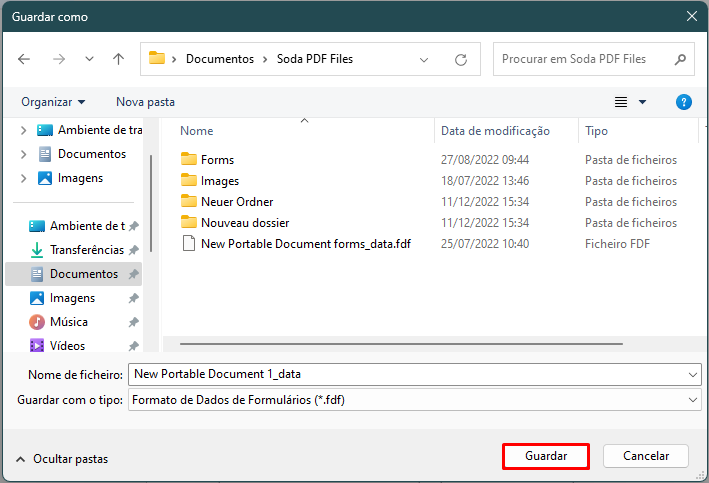This screenshot has height=483, width=709.
Task: Create a Nova pasta
Action: 145,102
